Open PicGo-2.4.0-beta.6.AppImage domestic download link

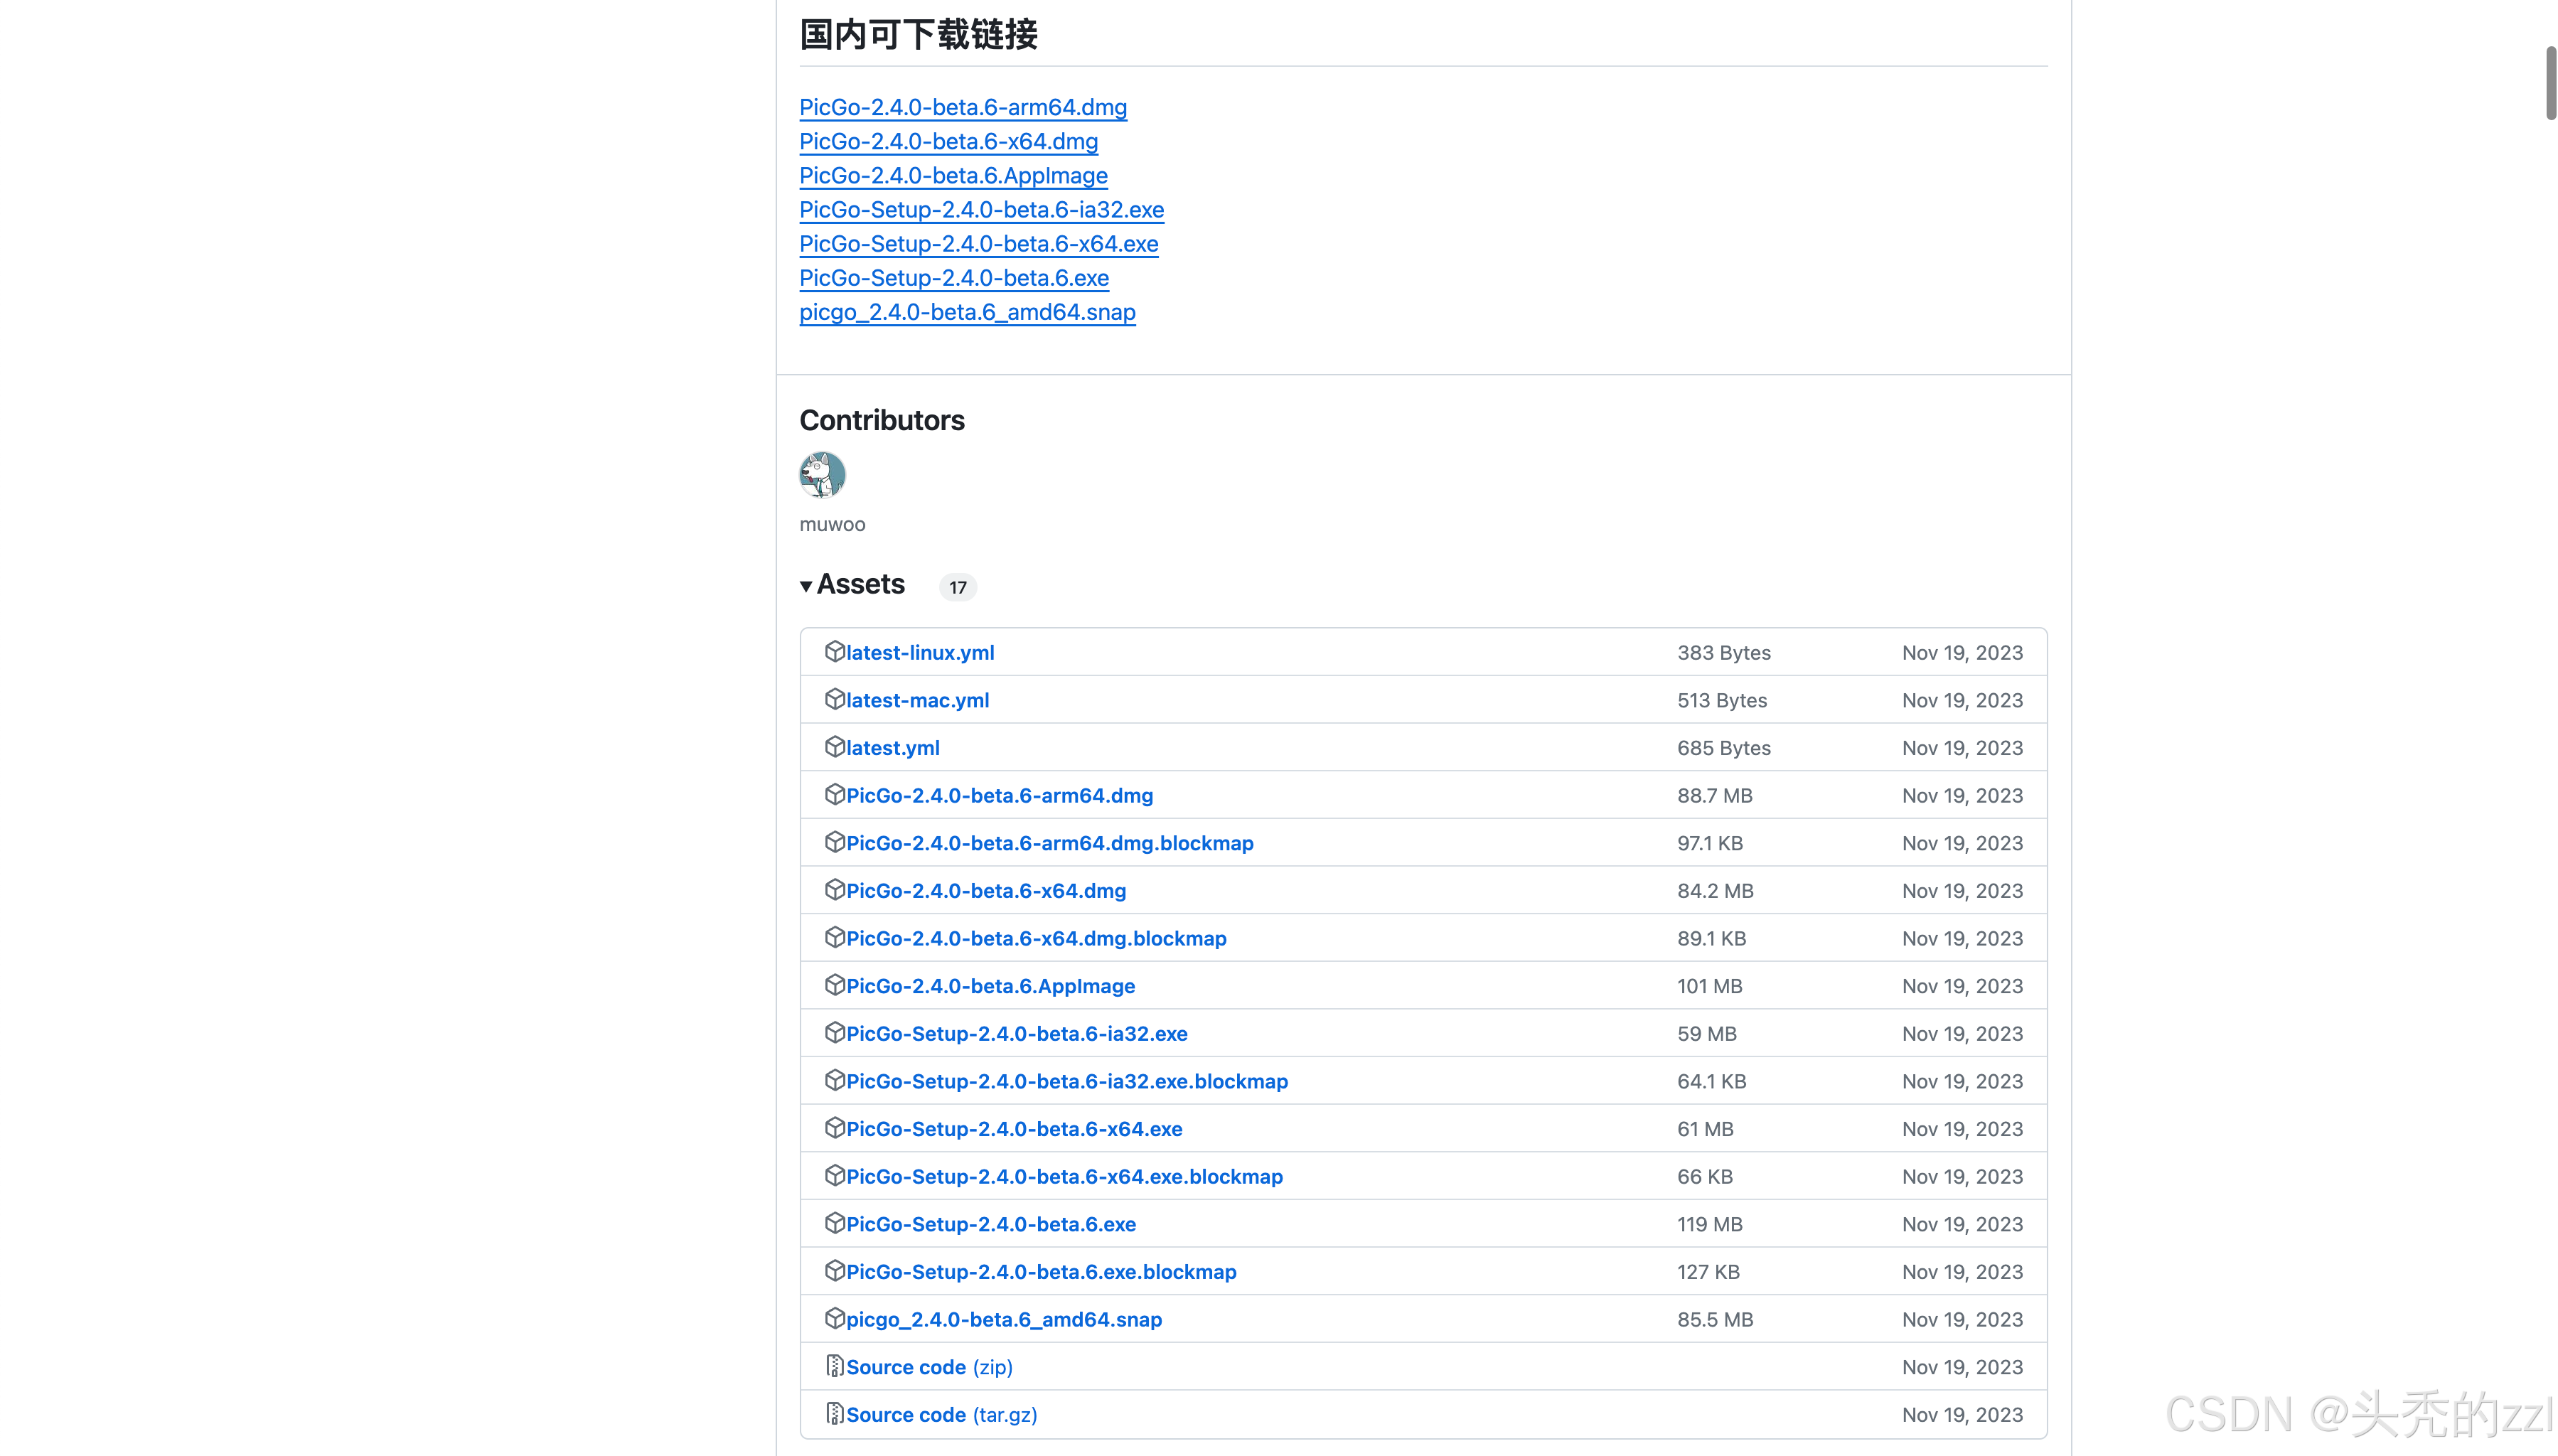953,176
